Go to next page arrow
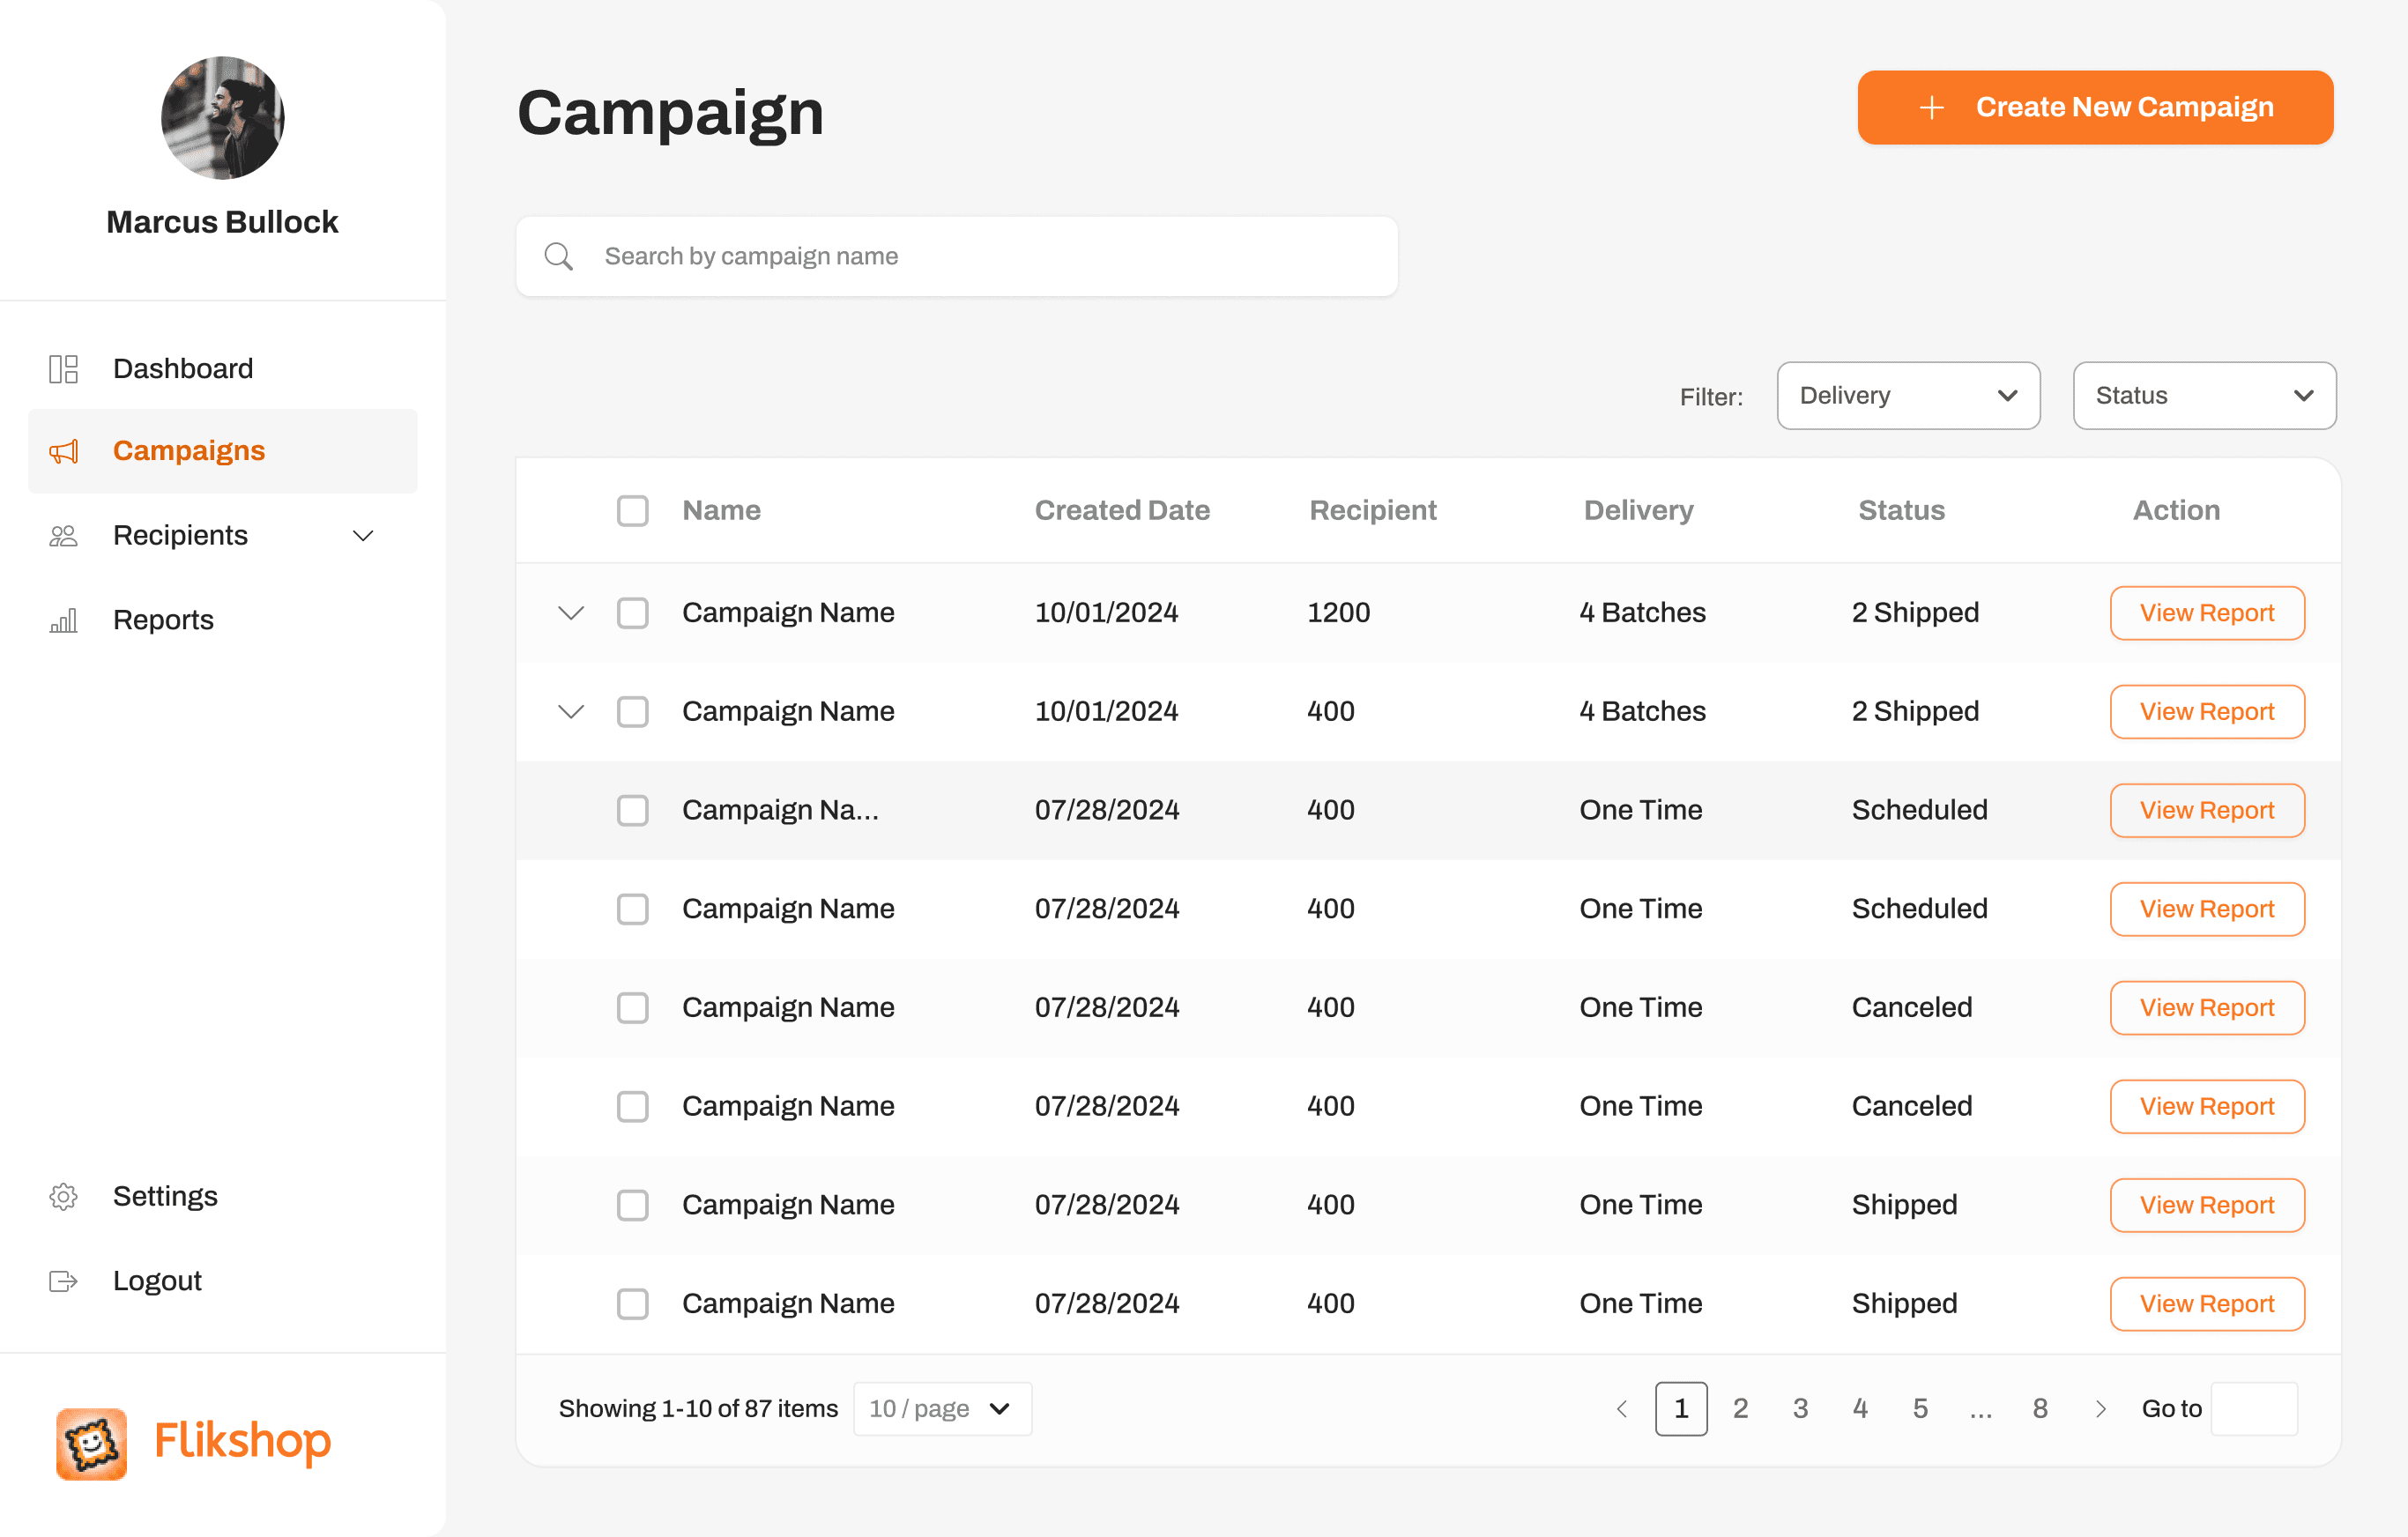Viewport: 2408px width, 1537px height. (2100, 1409)
